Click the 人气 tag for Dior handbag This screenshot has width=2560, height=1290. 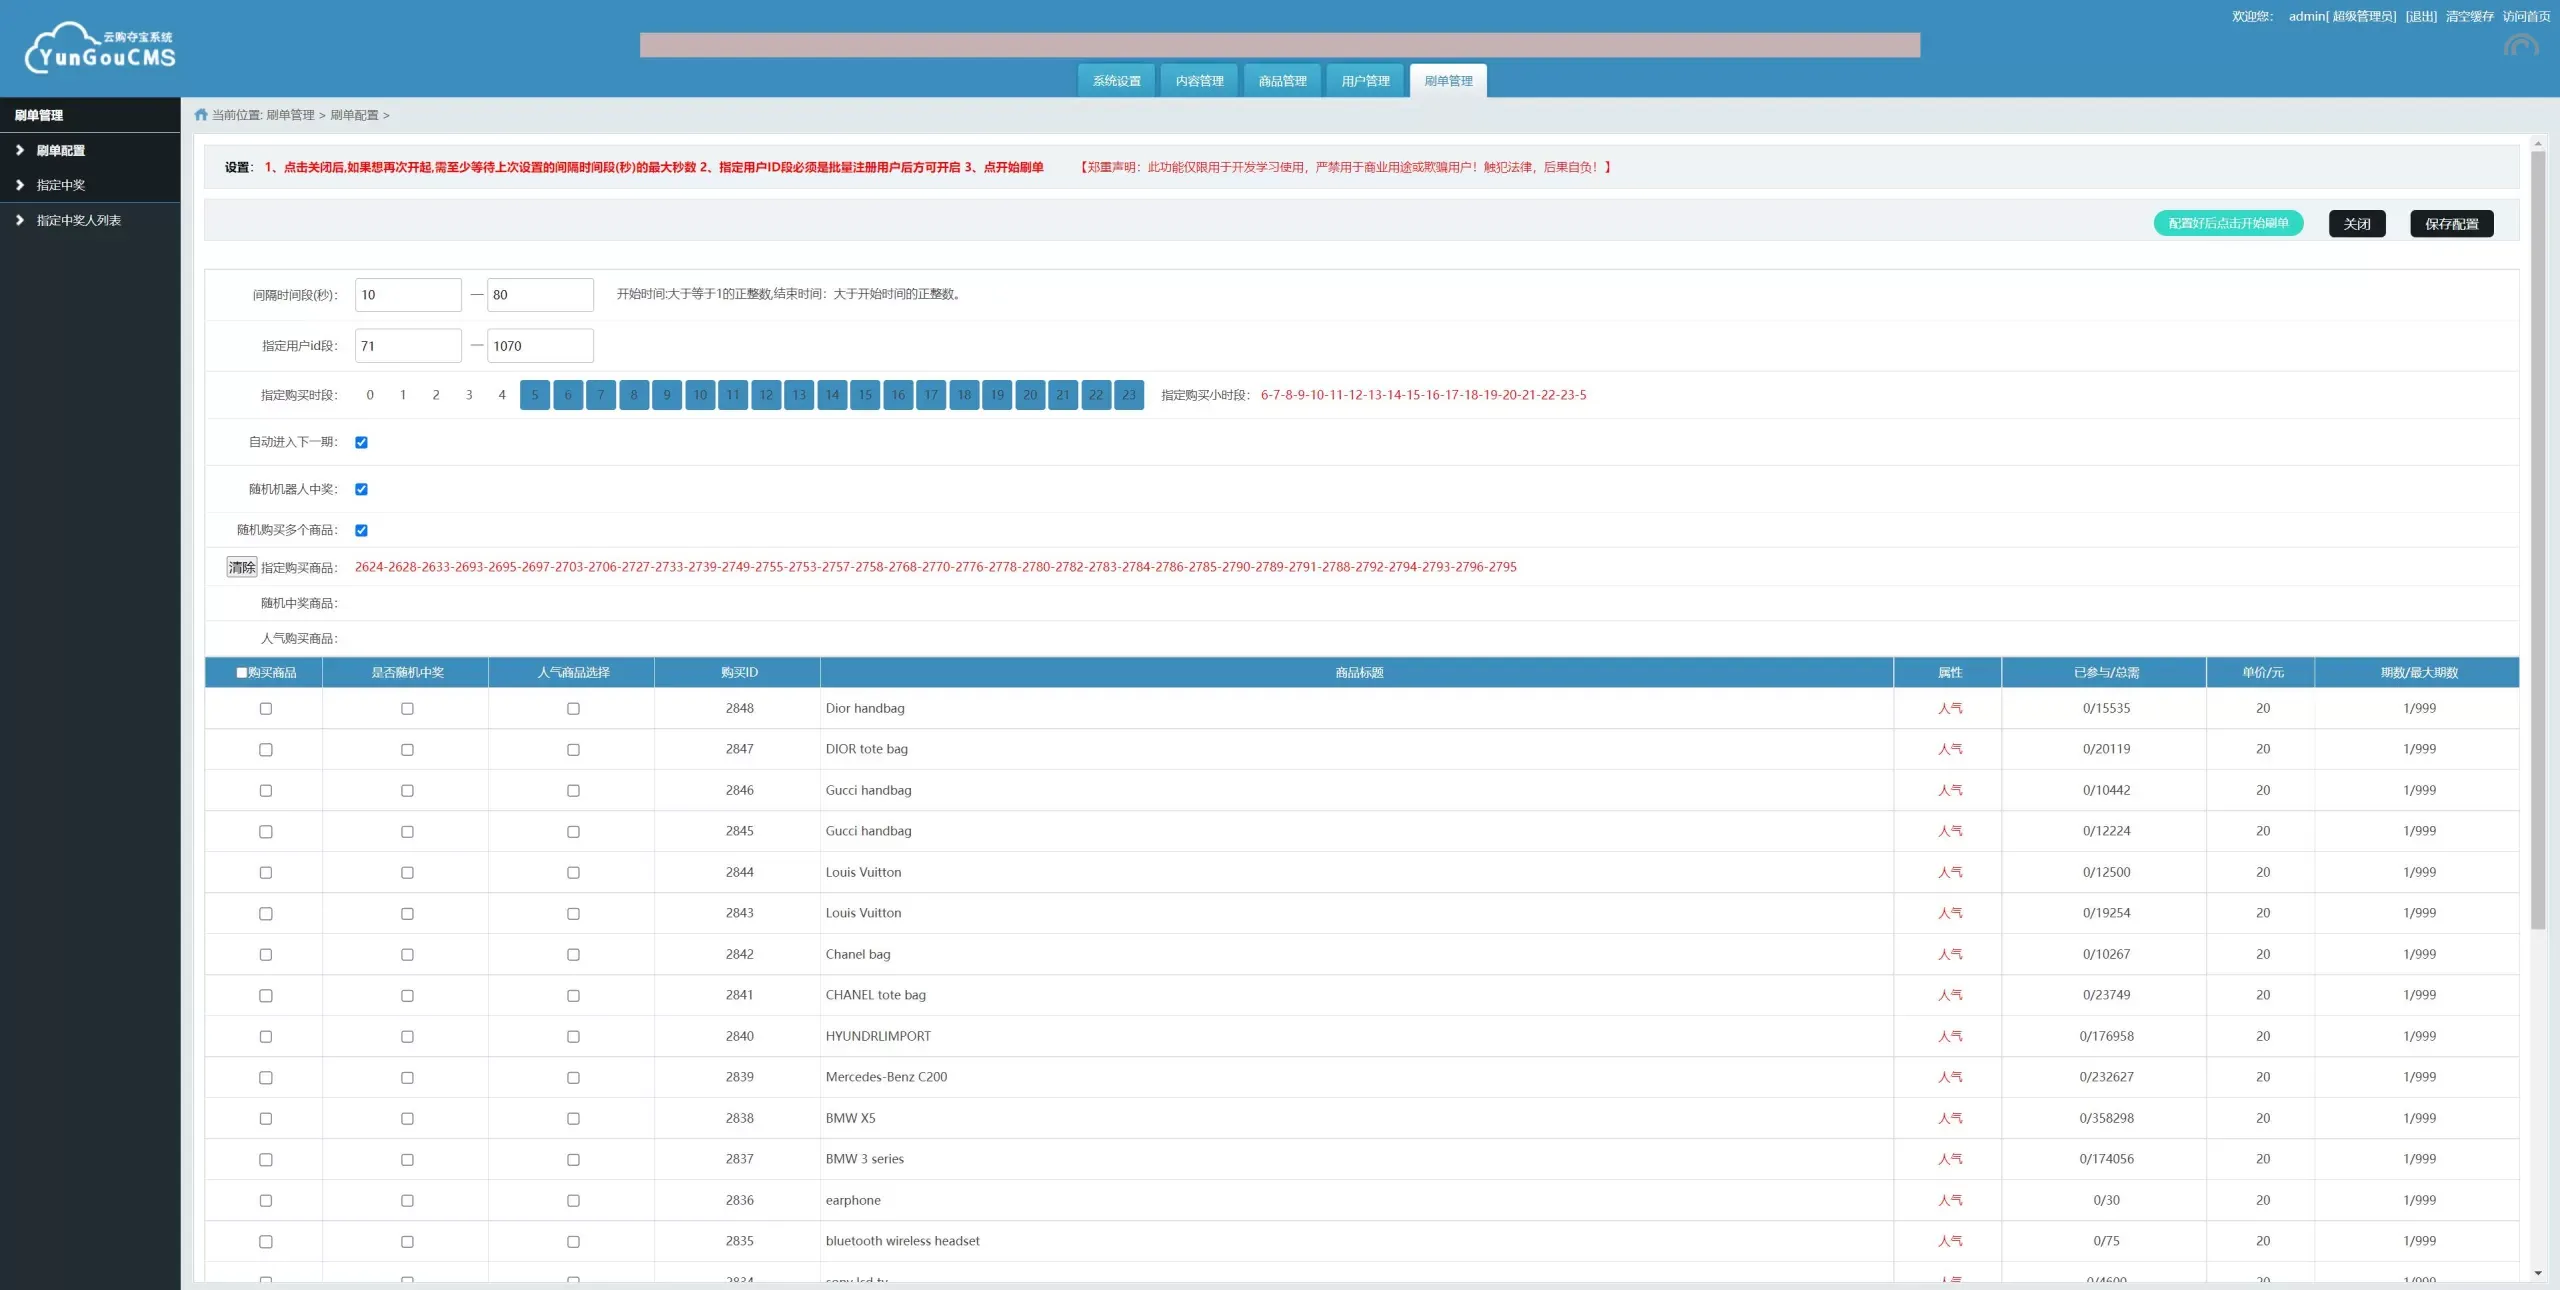point(1949,708)
